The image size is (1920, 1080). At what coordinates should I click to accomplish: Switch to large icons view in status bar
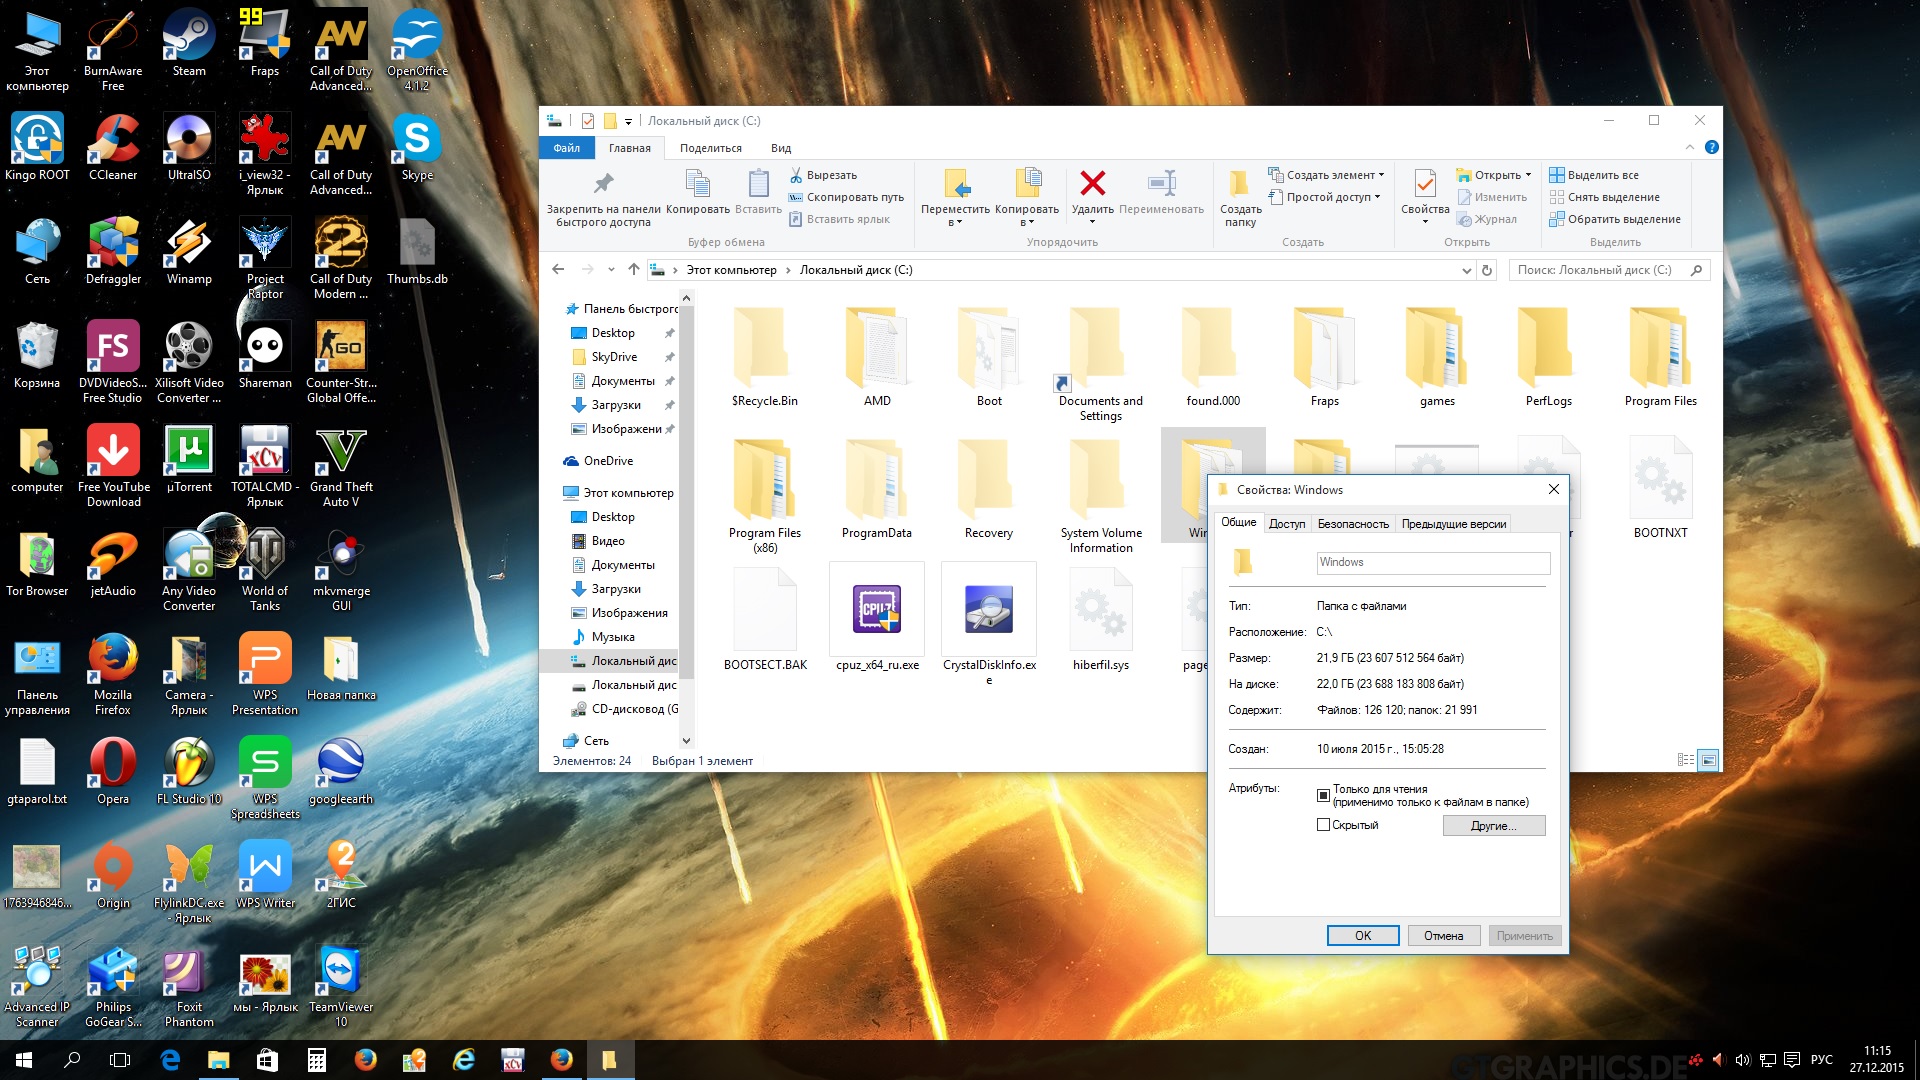pos(1708,761)
